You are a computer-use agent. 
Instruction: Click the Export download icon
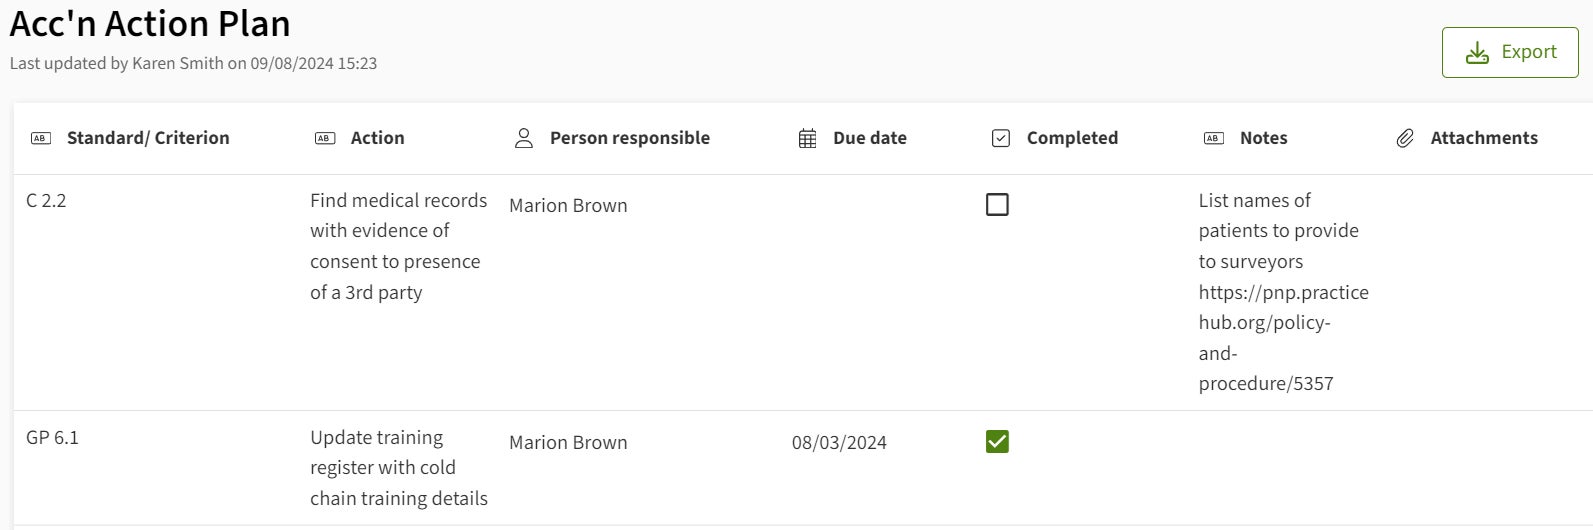click(x=1477, y=53)
